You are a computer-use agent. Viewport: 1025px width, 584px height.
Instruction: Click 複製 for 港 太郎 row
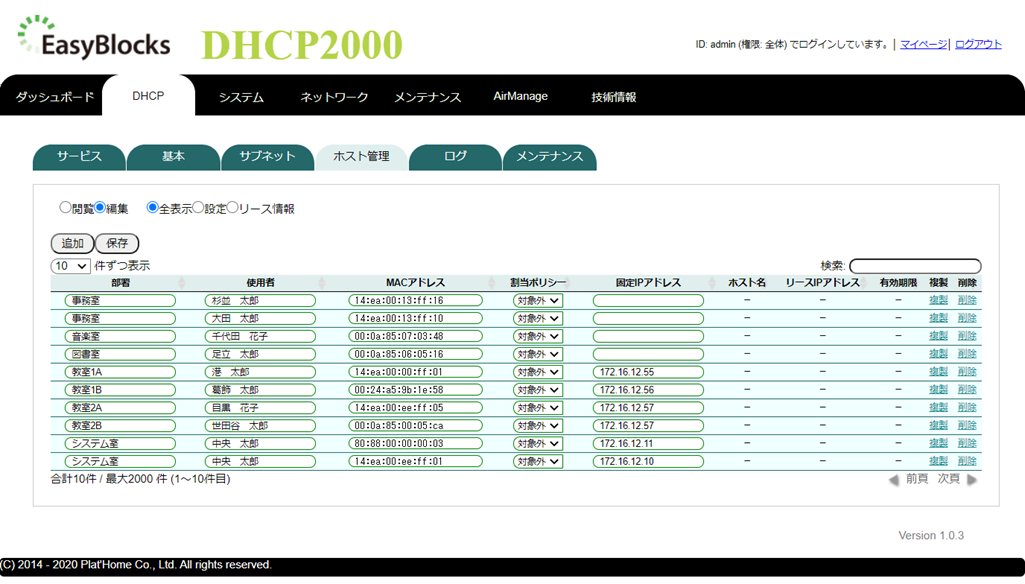click(x=938, y=371)
